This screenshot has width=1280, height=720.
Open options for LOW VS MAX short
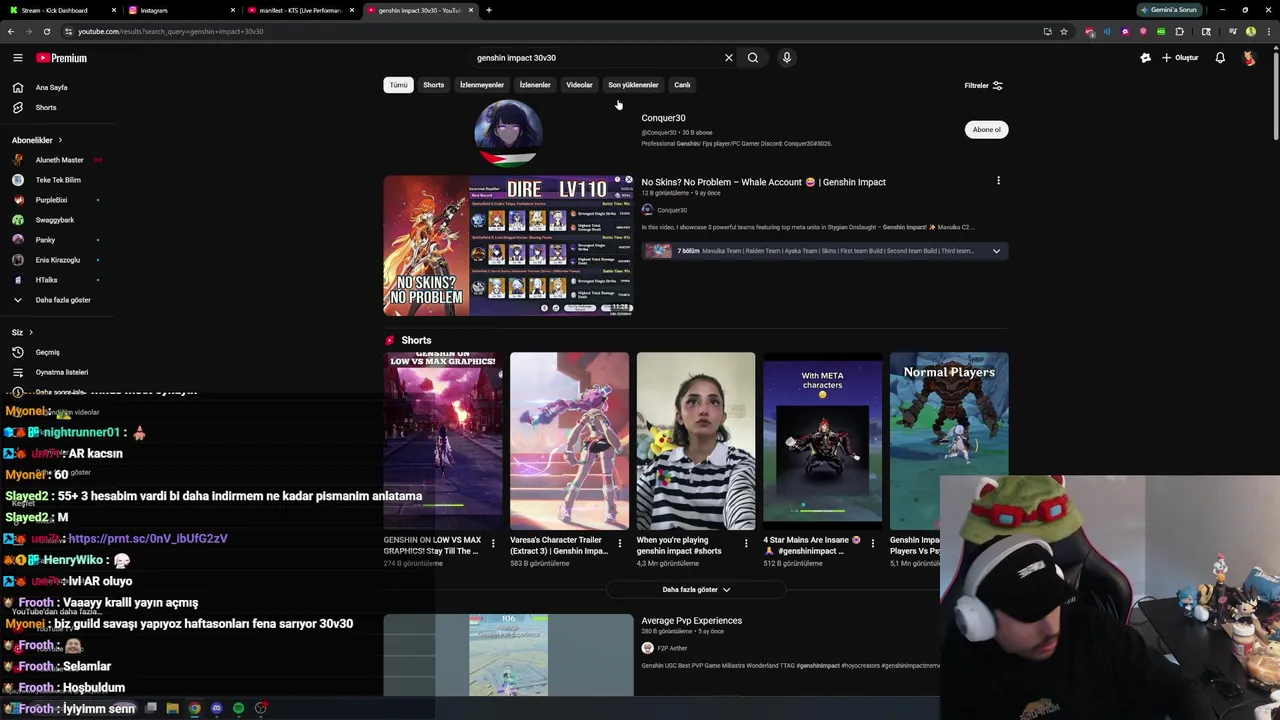click(x=493, y=544)
